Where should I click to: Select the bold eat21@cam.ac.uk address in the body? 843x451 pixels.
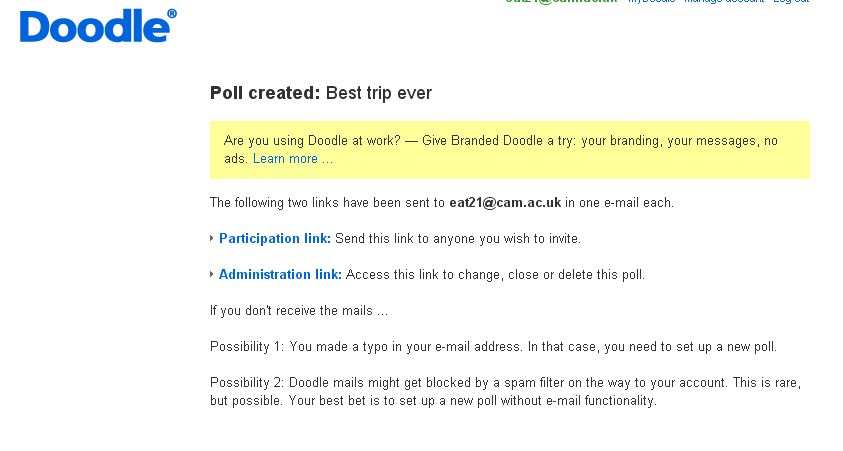click(x=504, y=203)
